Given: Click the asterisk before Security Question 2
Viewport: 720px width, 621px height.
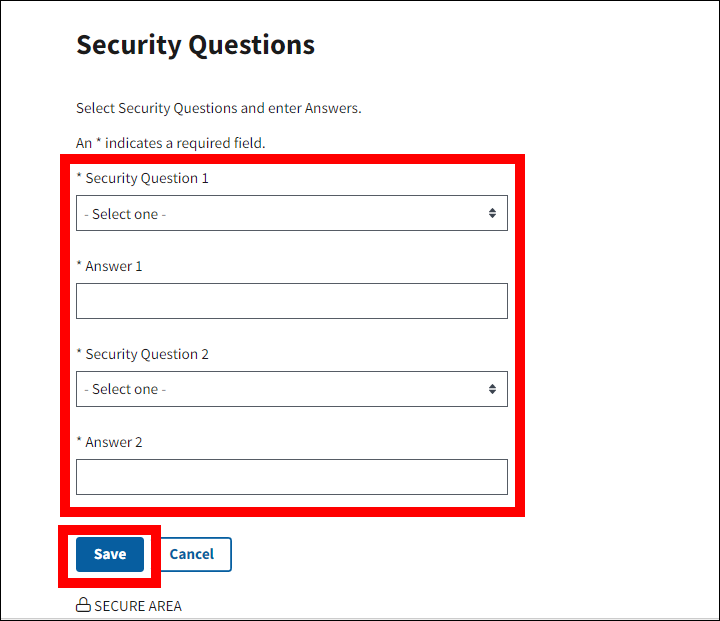Looking at the screenshot, I should 79,353.
